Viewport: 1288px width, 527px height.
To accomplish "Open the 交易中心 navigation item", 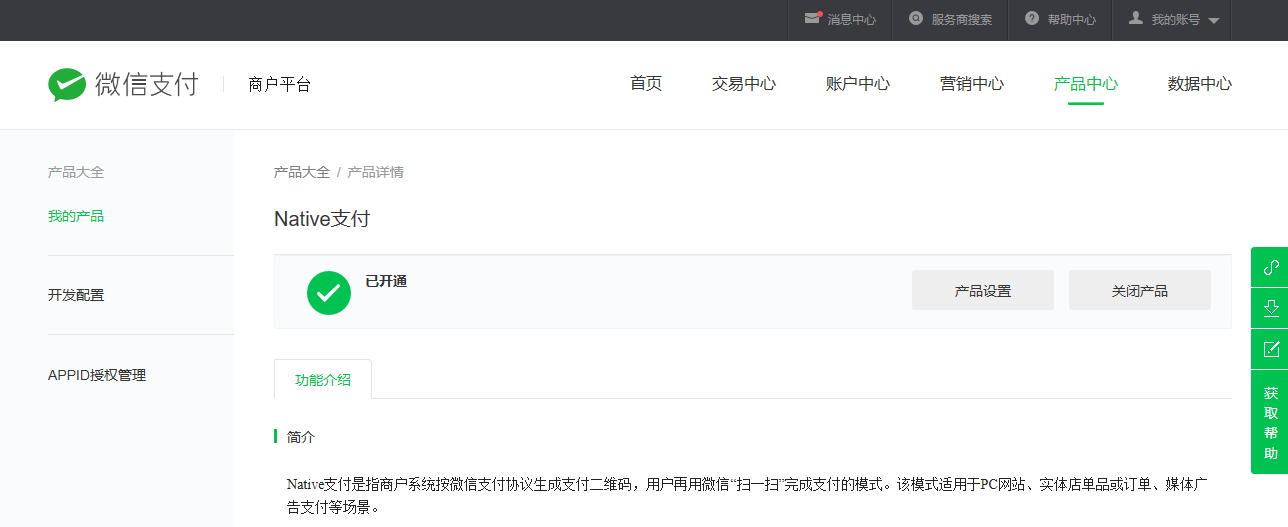I will tap(744, 84).
